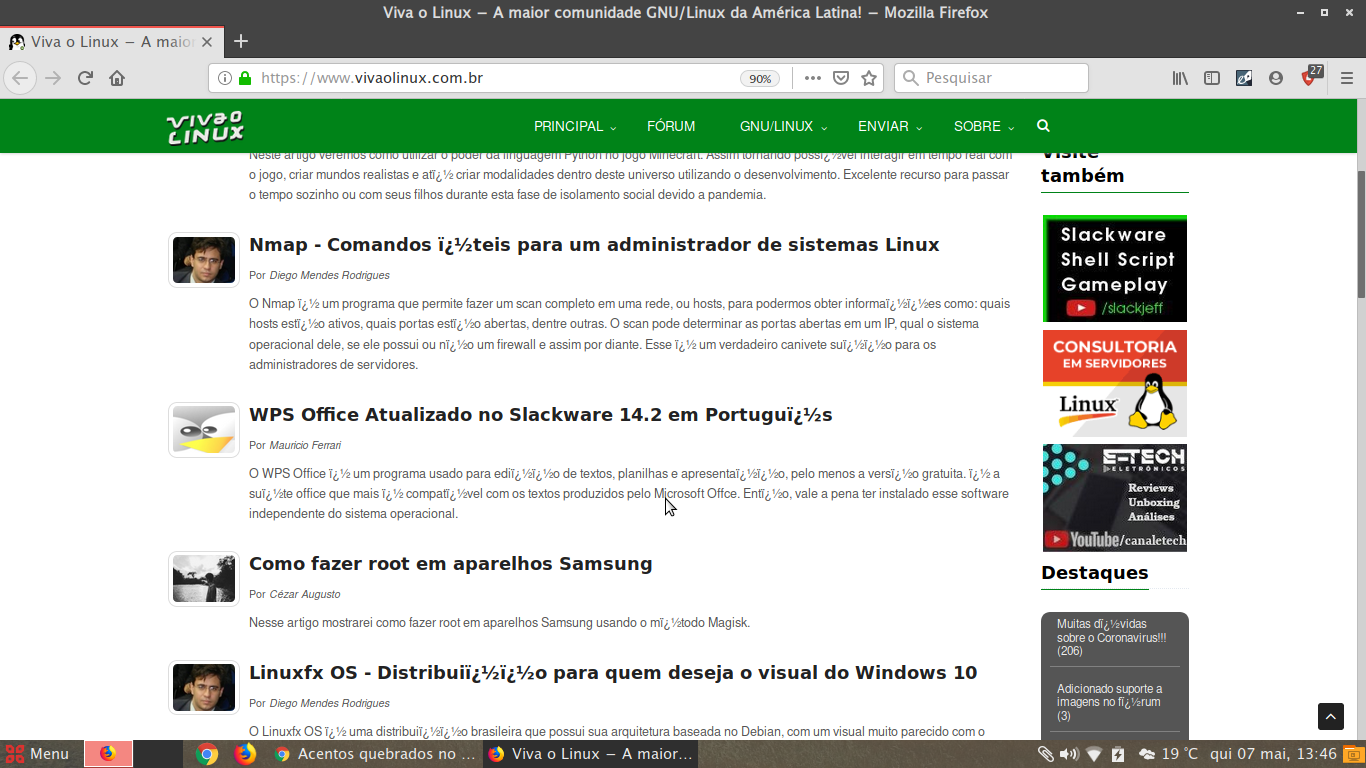Bookmark this page with the star
Image resolution: width=1366 pixels, height=768 pixels.
click(x=869, y=78)
